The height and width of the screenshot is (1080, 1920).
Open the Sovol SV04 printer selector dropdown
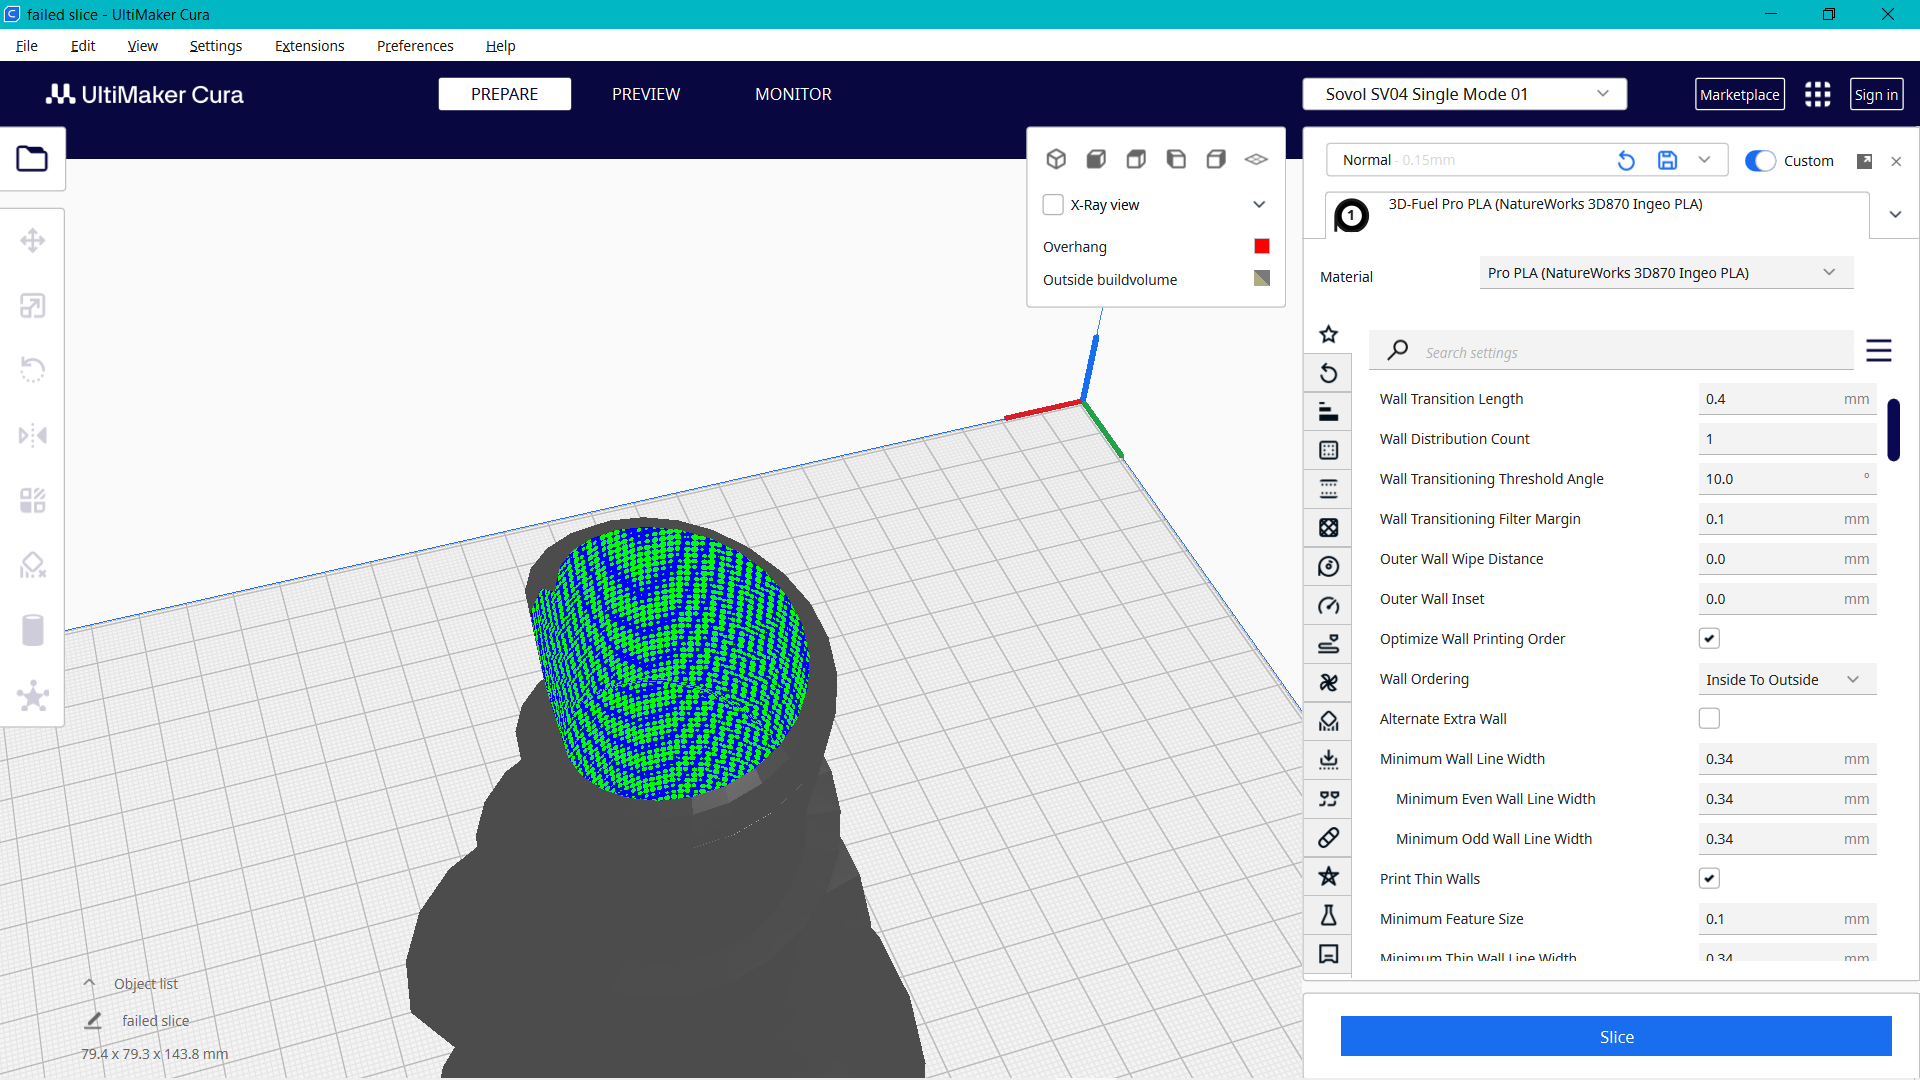click(x=1464, y=94)
